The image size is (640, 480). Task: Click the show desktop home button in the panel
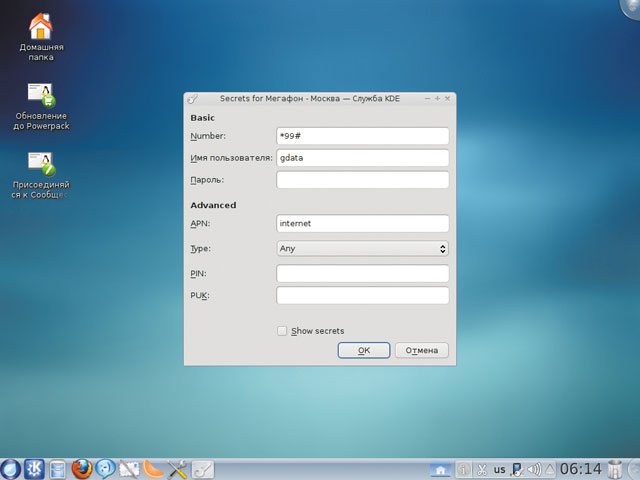pyautogui.click(x=440, y=470)
